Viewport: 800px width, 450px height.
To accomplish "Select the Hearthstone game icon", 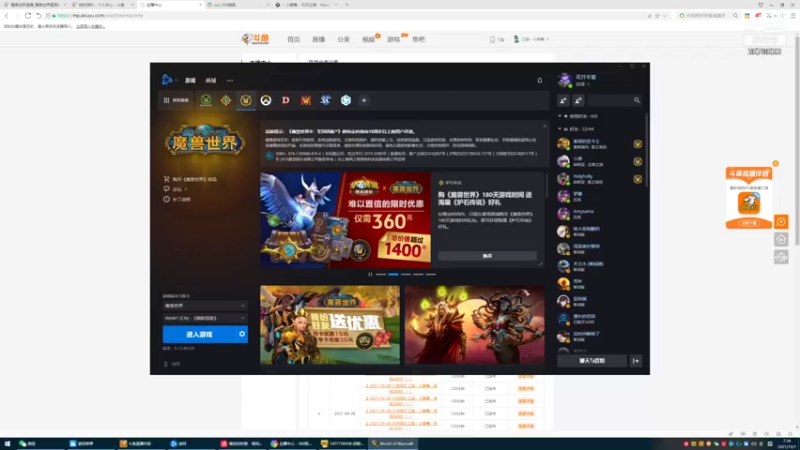I will [226, 100].
